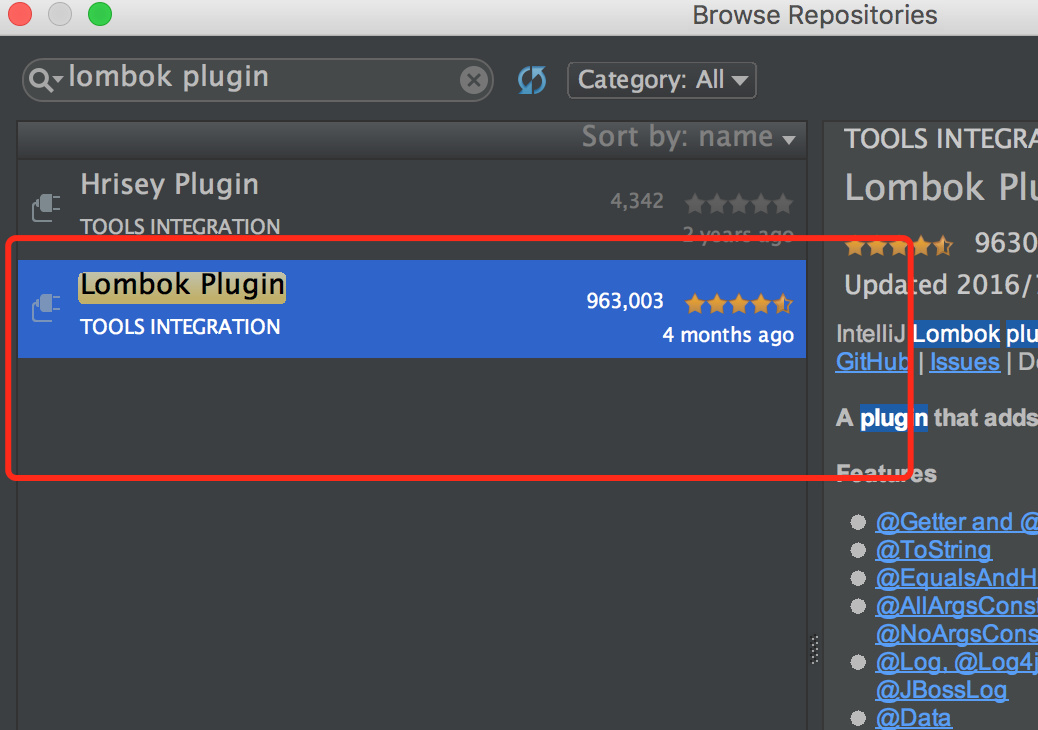1038x730 pixels.
Task: Open the @ToString link
Action: tap(933, 549)
